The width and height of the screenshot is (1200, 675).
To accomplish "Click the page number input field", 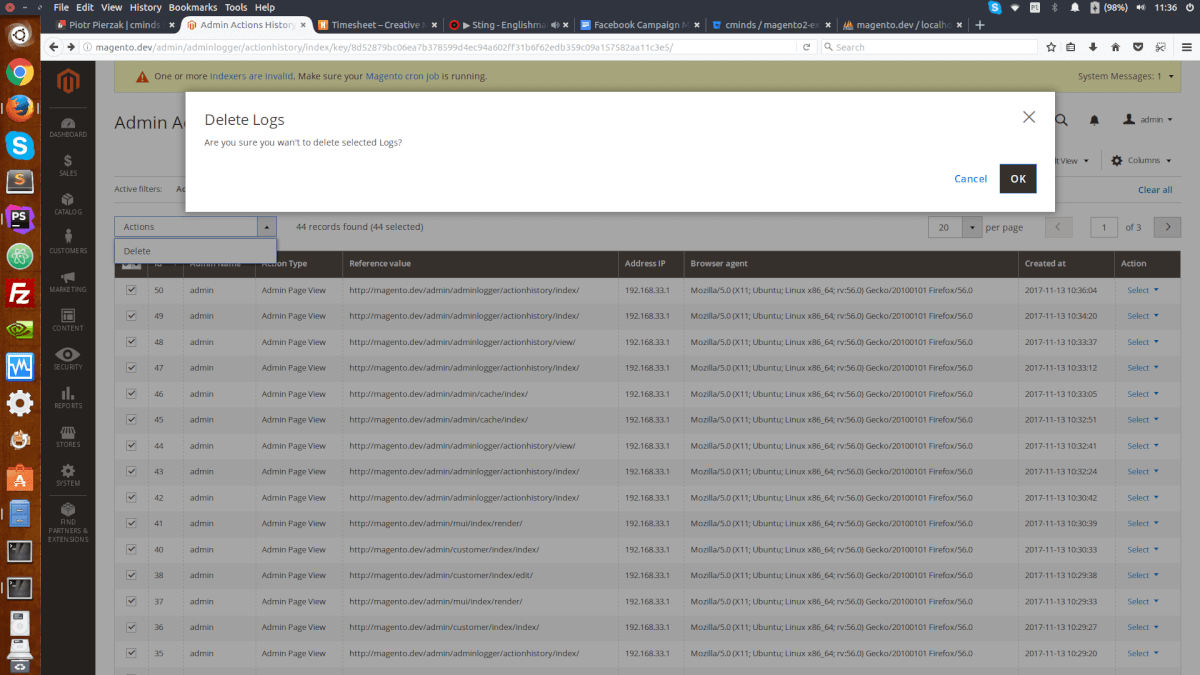I will [x=1103, y=227].
